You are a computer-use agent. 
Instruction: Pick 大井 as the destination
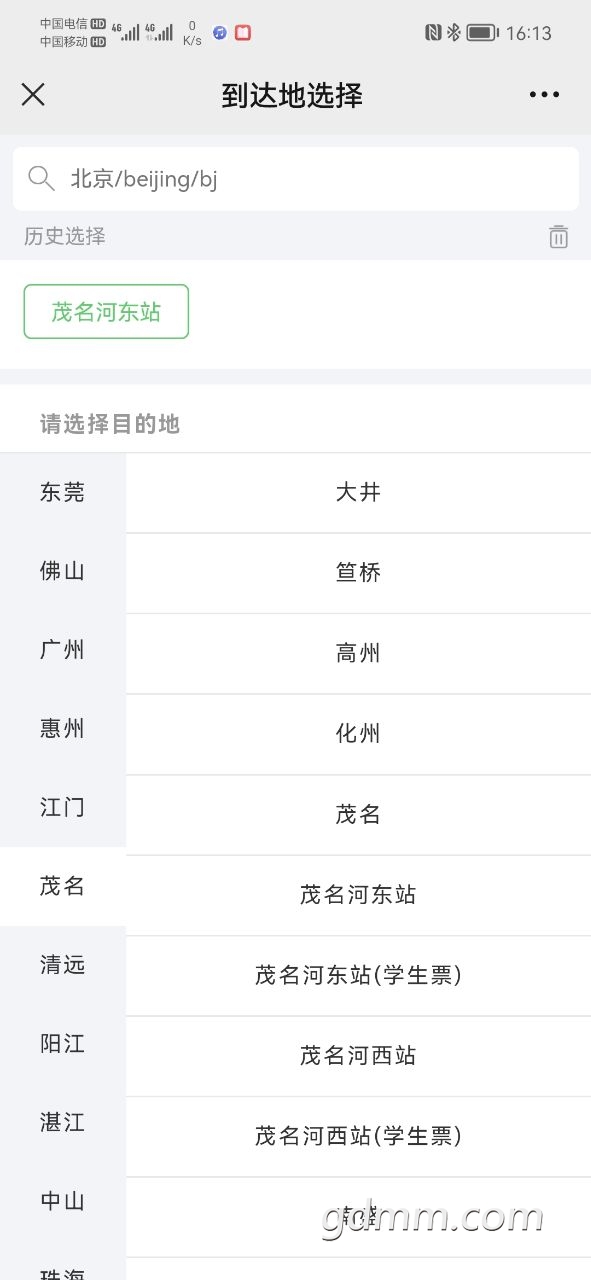pyautogui.click(x=358, y=492)
